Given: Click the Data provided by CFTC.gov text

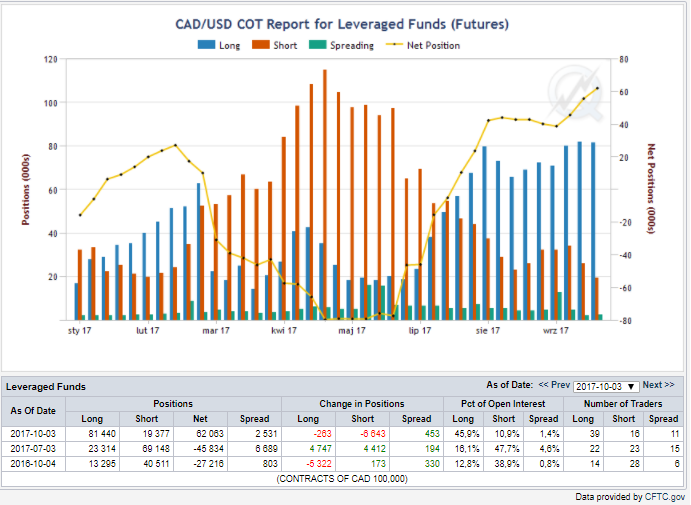Looking at the screenshot, I should click(630, 497).
